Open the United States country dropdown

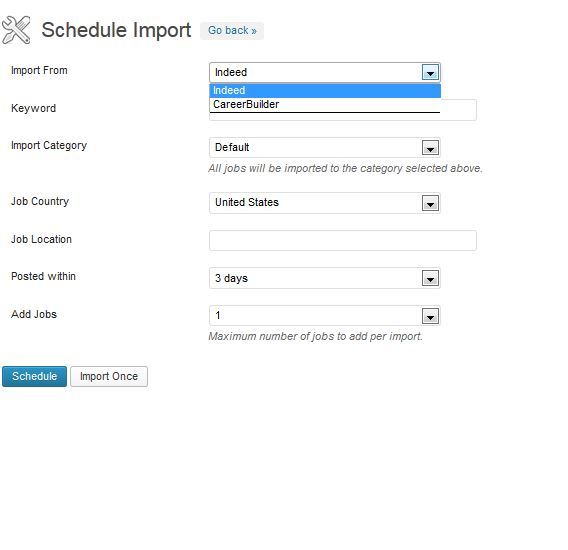click(x=325, y=203)
